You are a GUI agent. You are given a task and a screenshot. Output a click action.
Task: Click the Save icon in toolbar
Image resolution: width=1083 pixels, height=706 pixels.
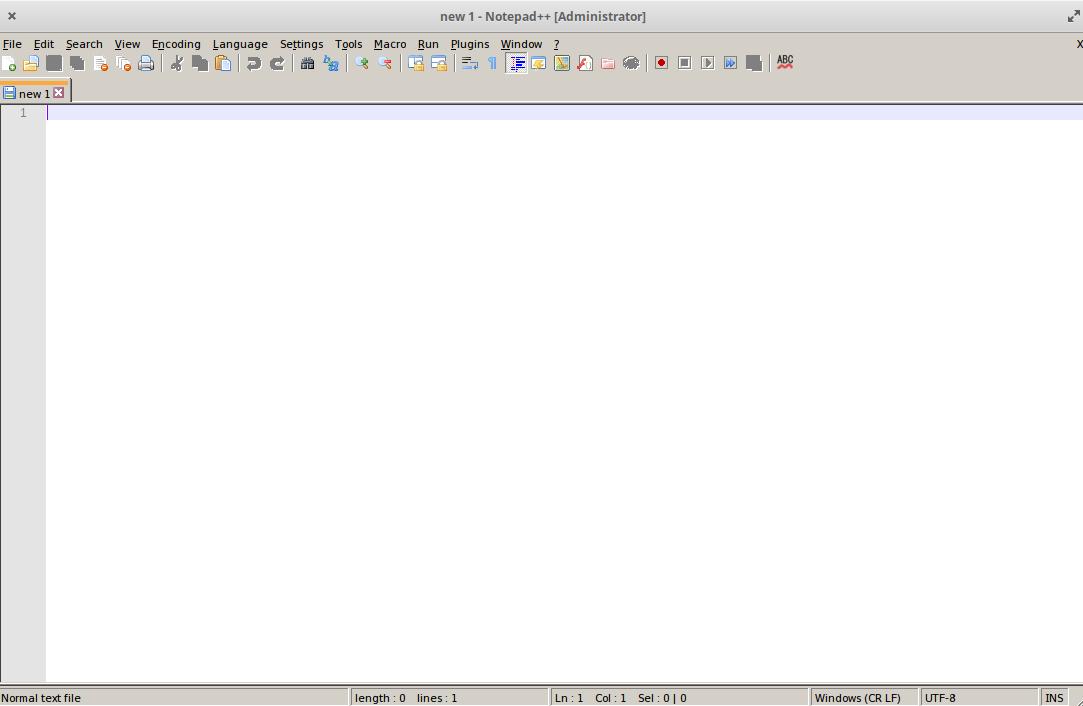(x=54, y=64)
